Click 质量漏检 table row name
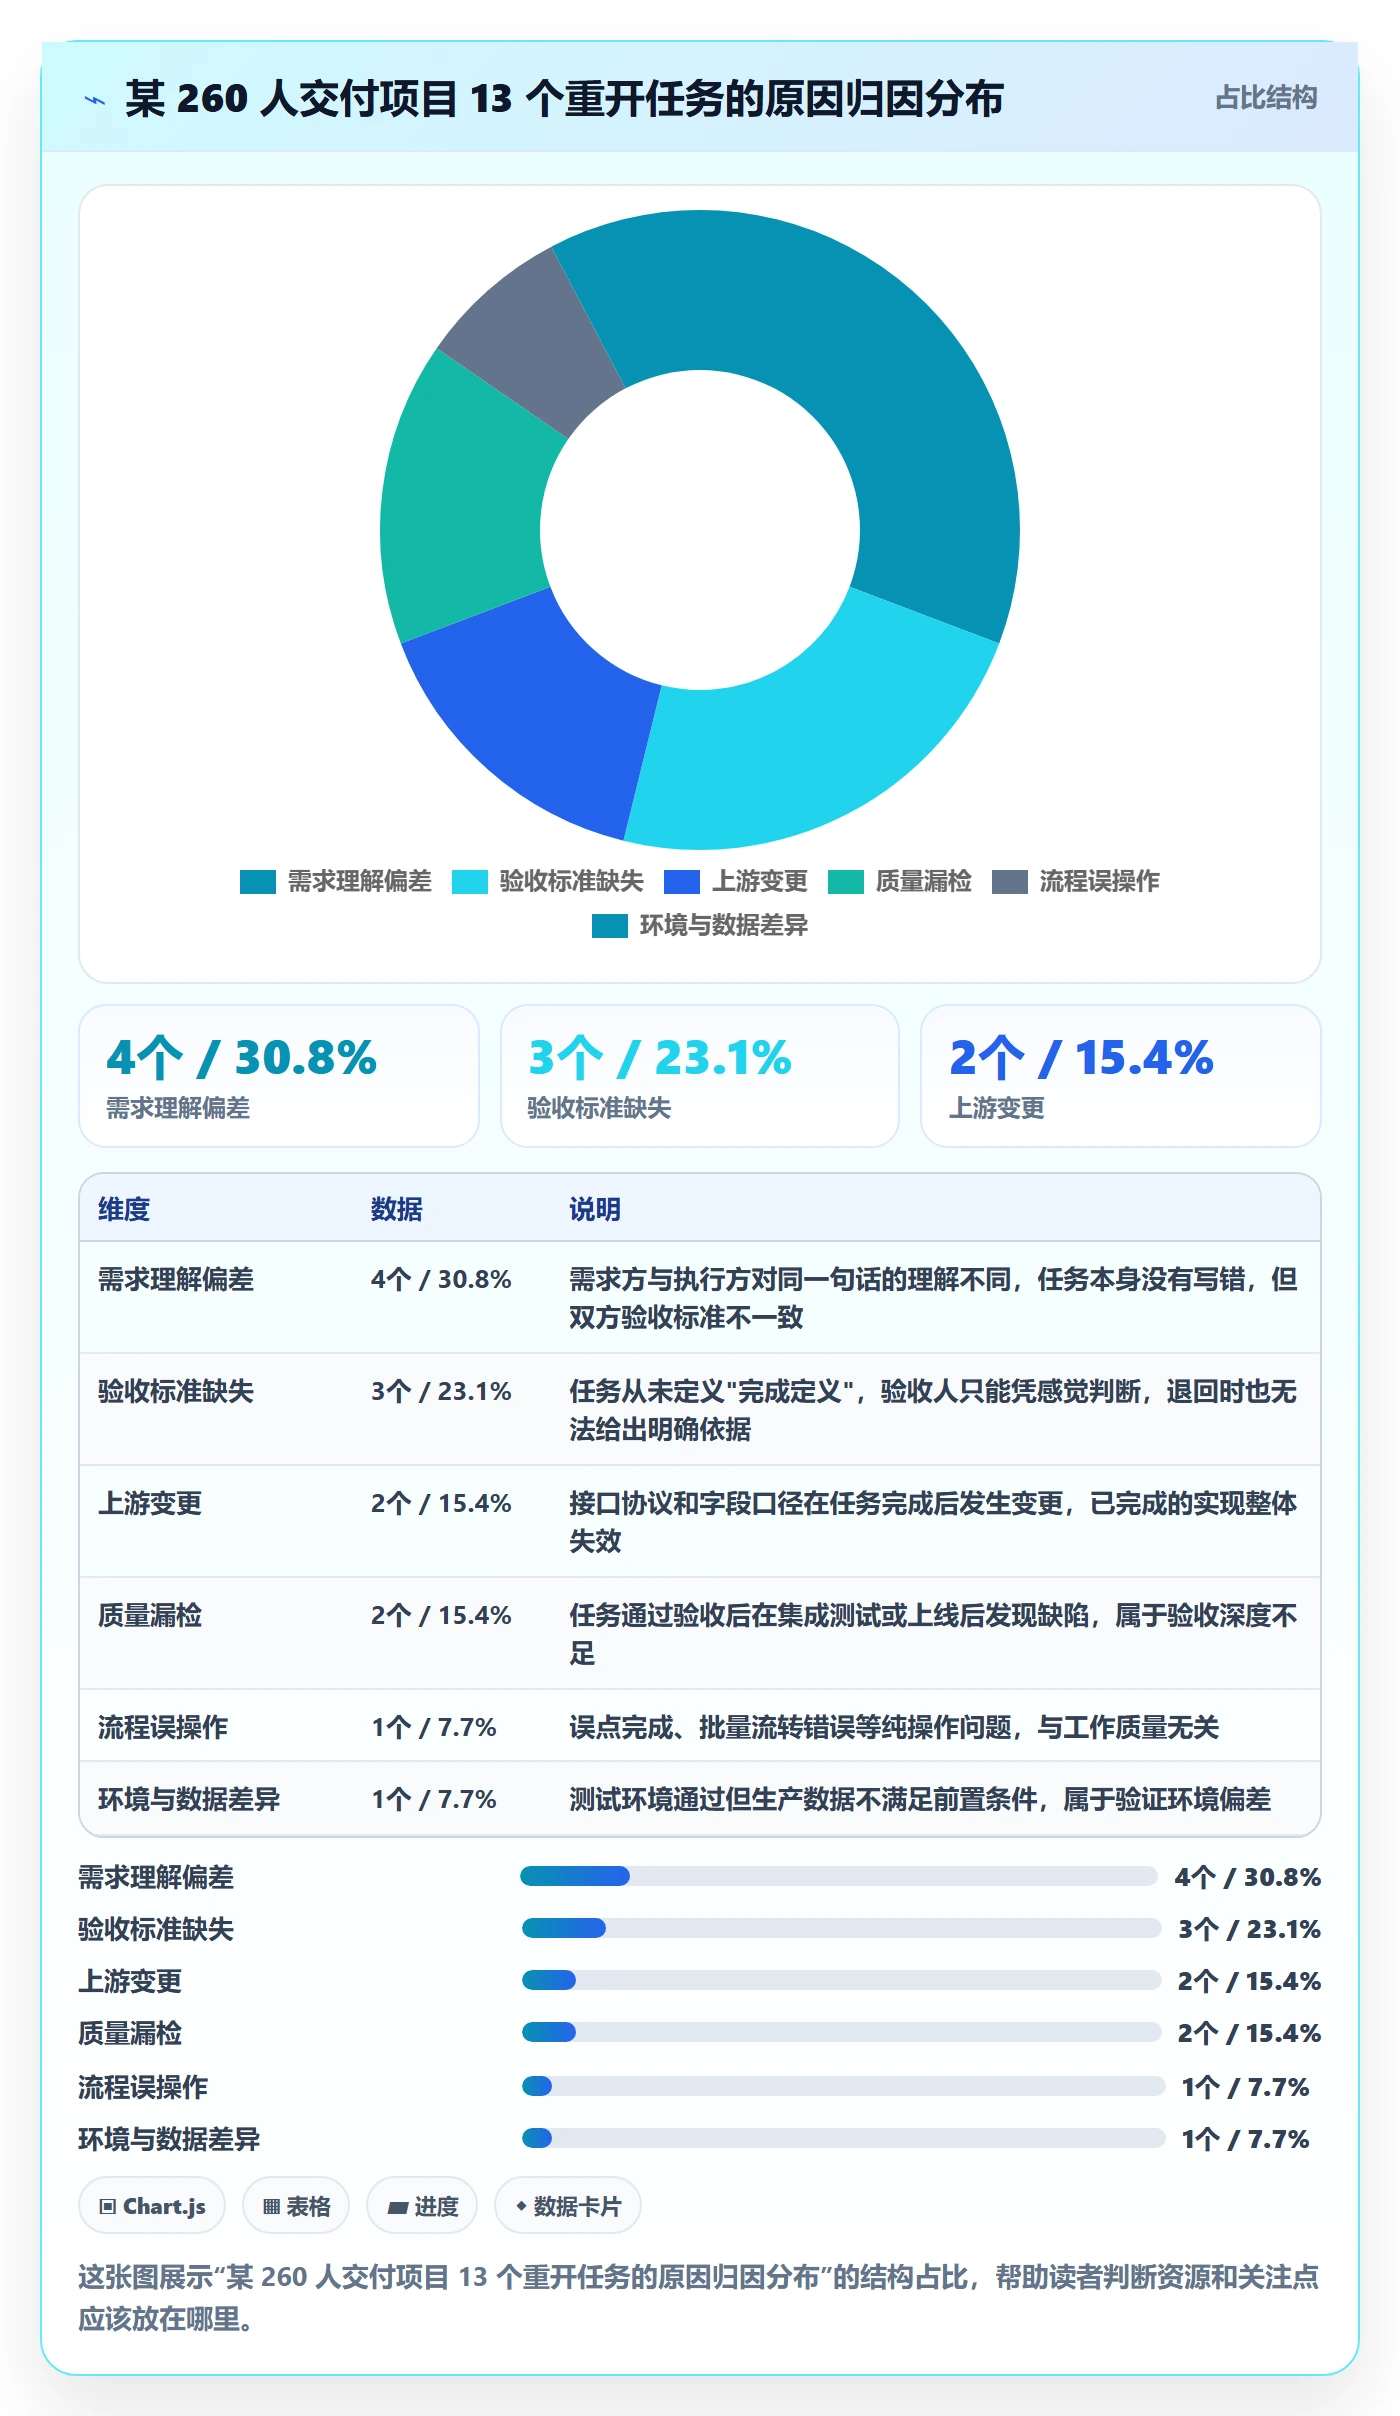 pos(150,1615)
